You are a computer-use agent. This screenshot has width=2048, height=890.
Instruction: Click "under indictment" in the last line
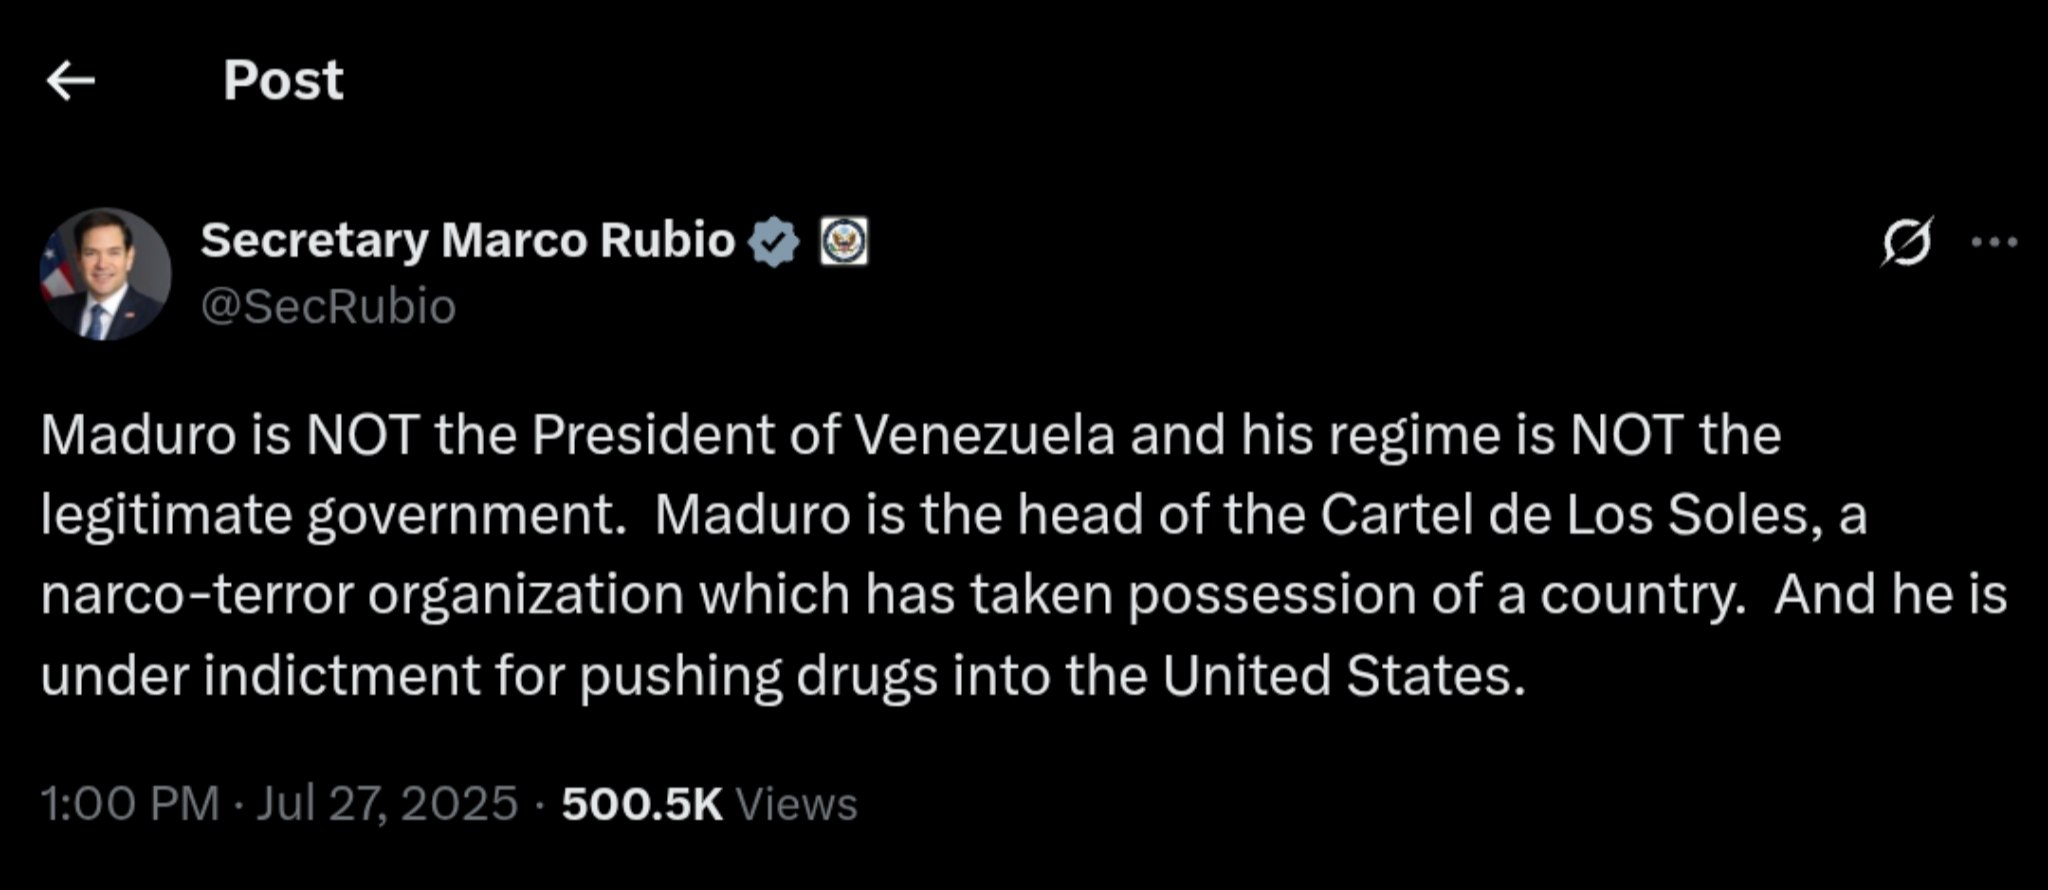(260, 675)
